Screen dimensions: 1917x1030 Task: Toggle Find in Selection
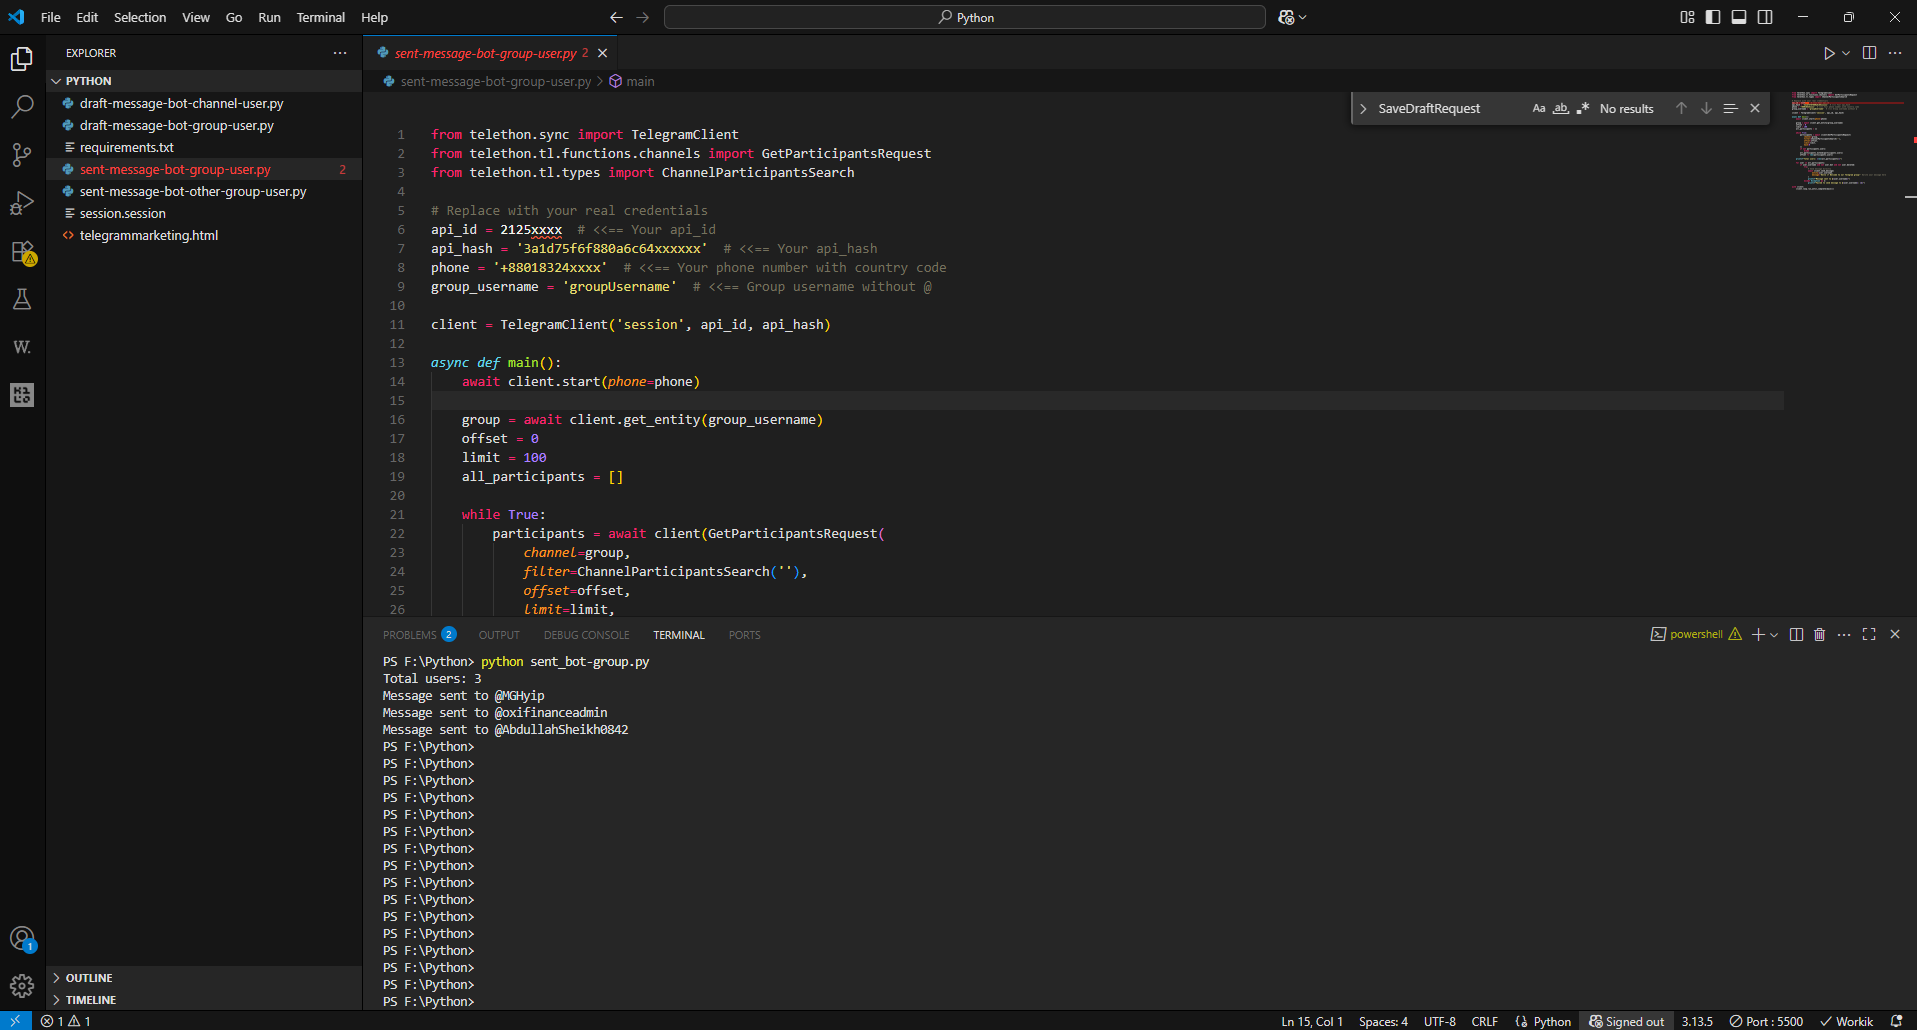point(1730,108)
